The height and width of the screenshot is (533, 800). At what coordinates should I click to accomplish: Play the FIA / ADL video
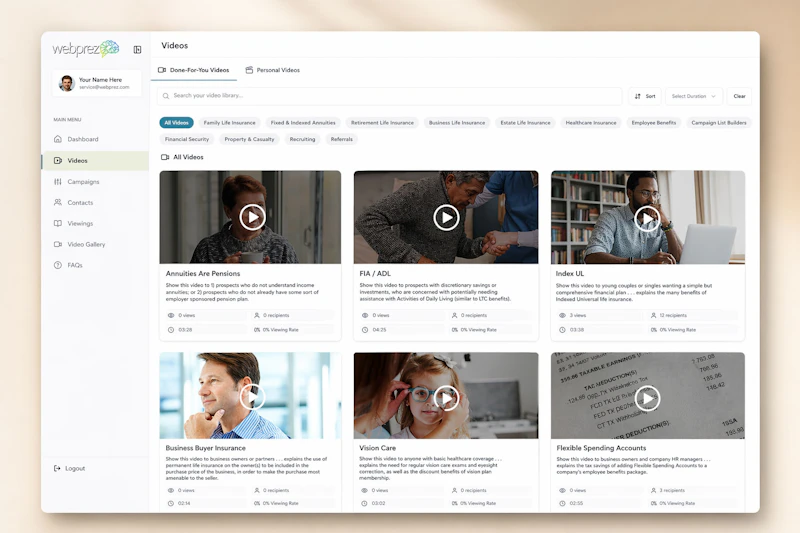(x=446, y=218)
